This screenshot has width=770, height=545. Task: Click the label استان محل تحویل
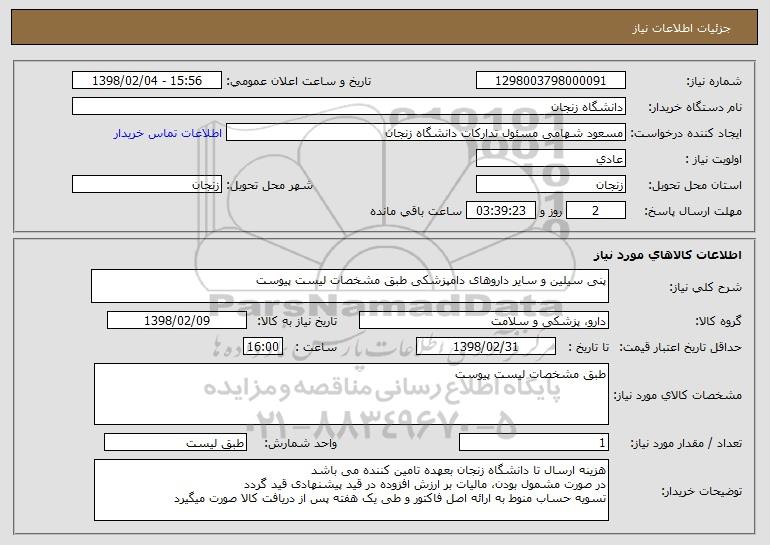point(695,185)
